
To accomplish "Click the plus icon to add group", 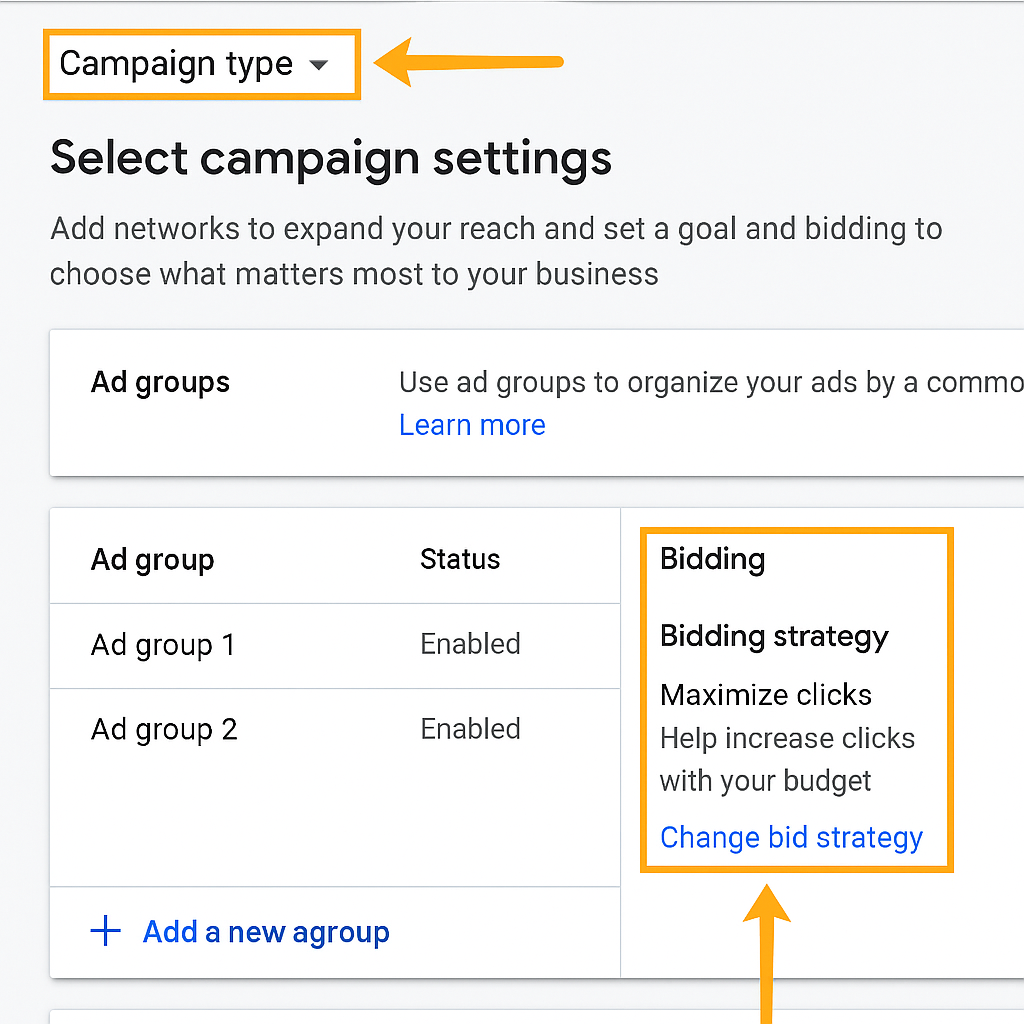I will 105,932.
